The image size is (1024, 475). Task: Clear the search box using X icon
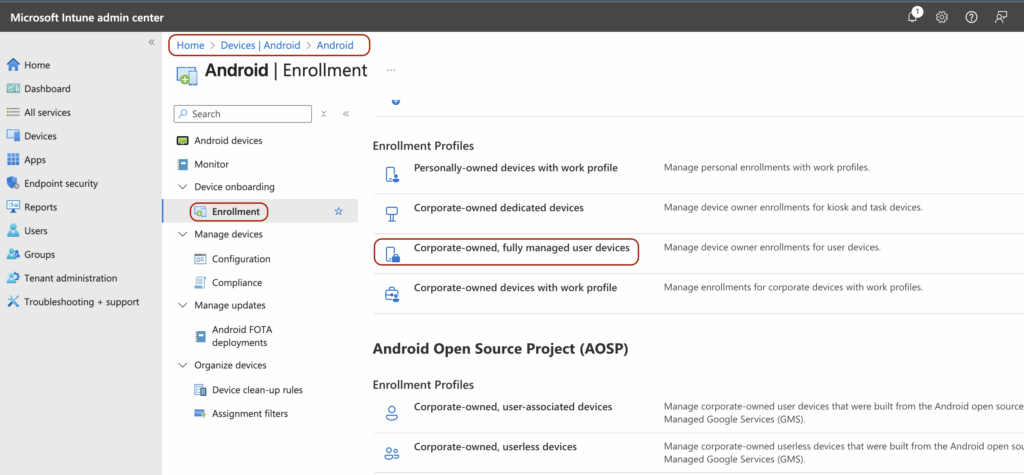click(324, 114)
